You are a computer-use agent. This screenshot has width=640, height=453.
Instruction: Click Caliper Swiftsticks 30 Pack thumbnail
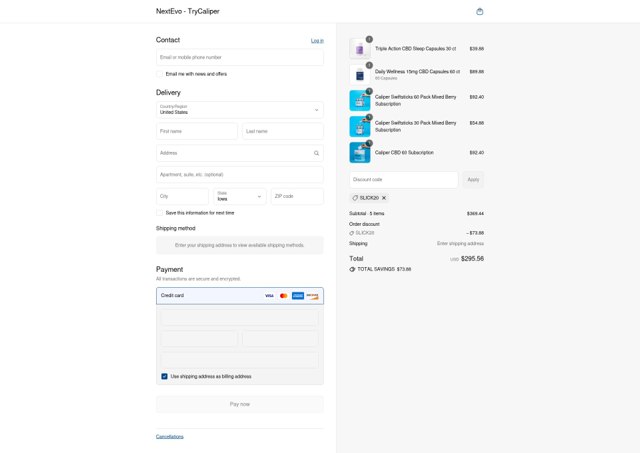click(x=360, y=126)
